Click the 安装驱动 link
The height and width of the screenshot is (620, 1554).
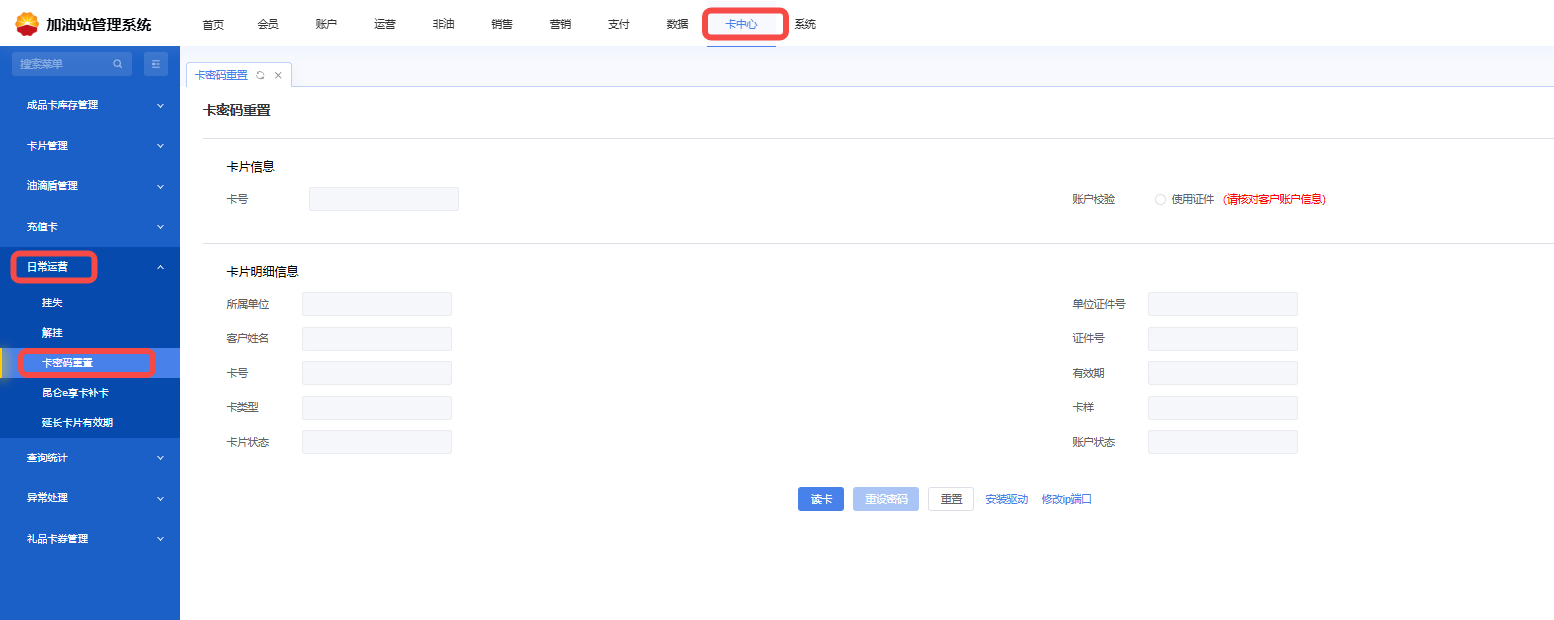coord(1006,499)
